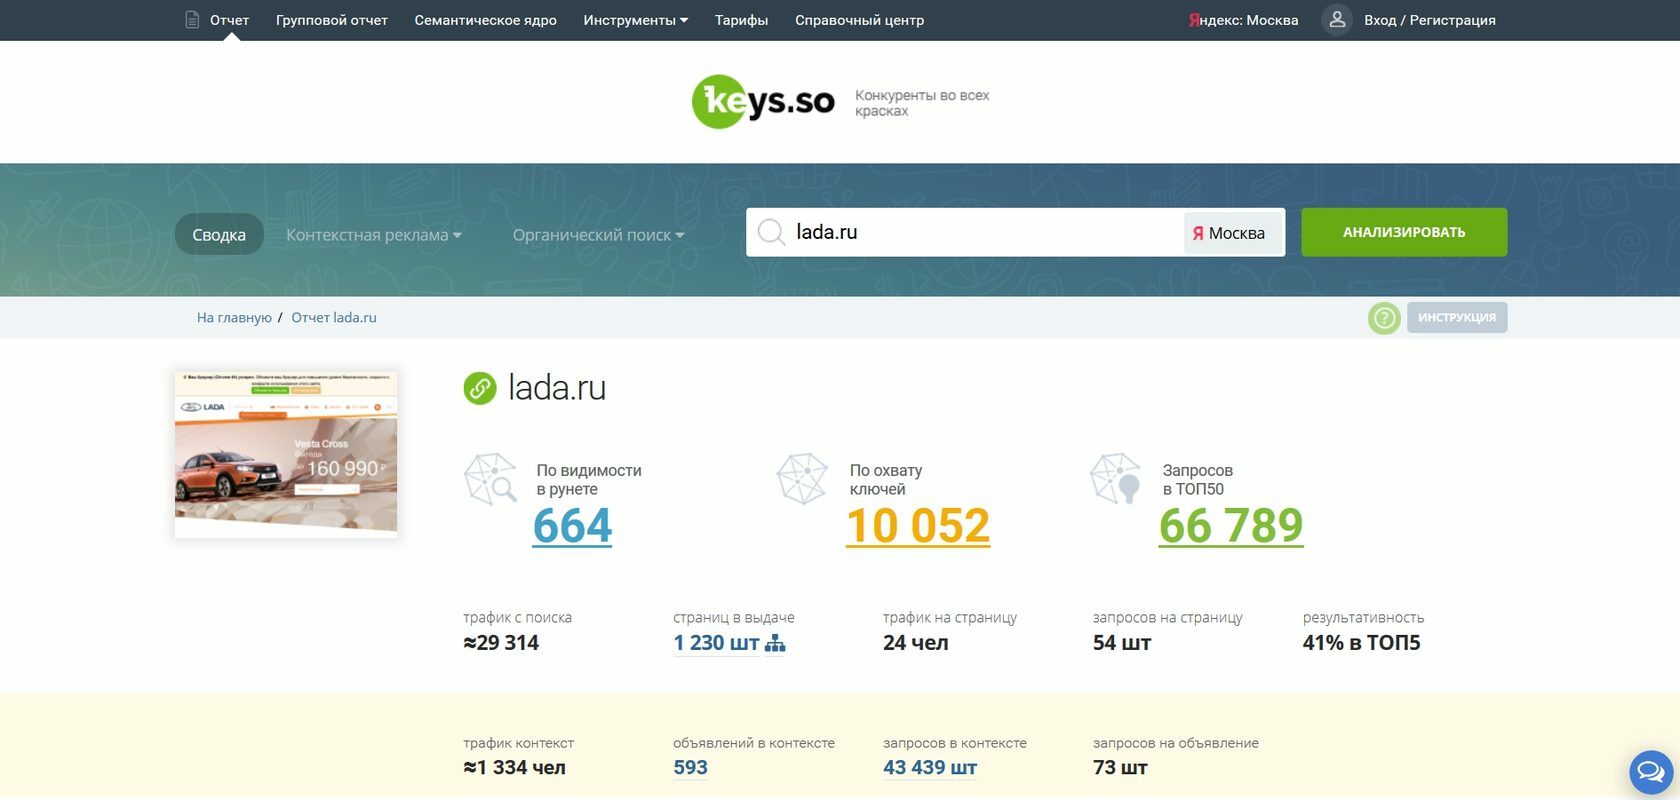The height and width of the screenshot is (800, 1680).
Task: Click the 41% в ТОП5 value
Action: click(1361, 643)
